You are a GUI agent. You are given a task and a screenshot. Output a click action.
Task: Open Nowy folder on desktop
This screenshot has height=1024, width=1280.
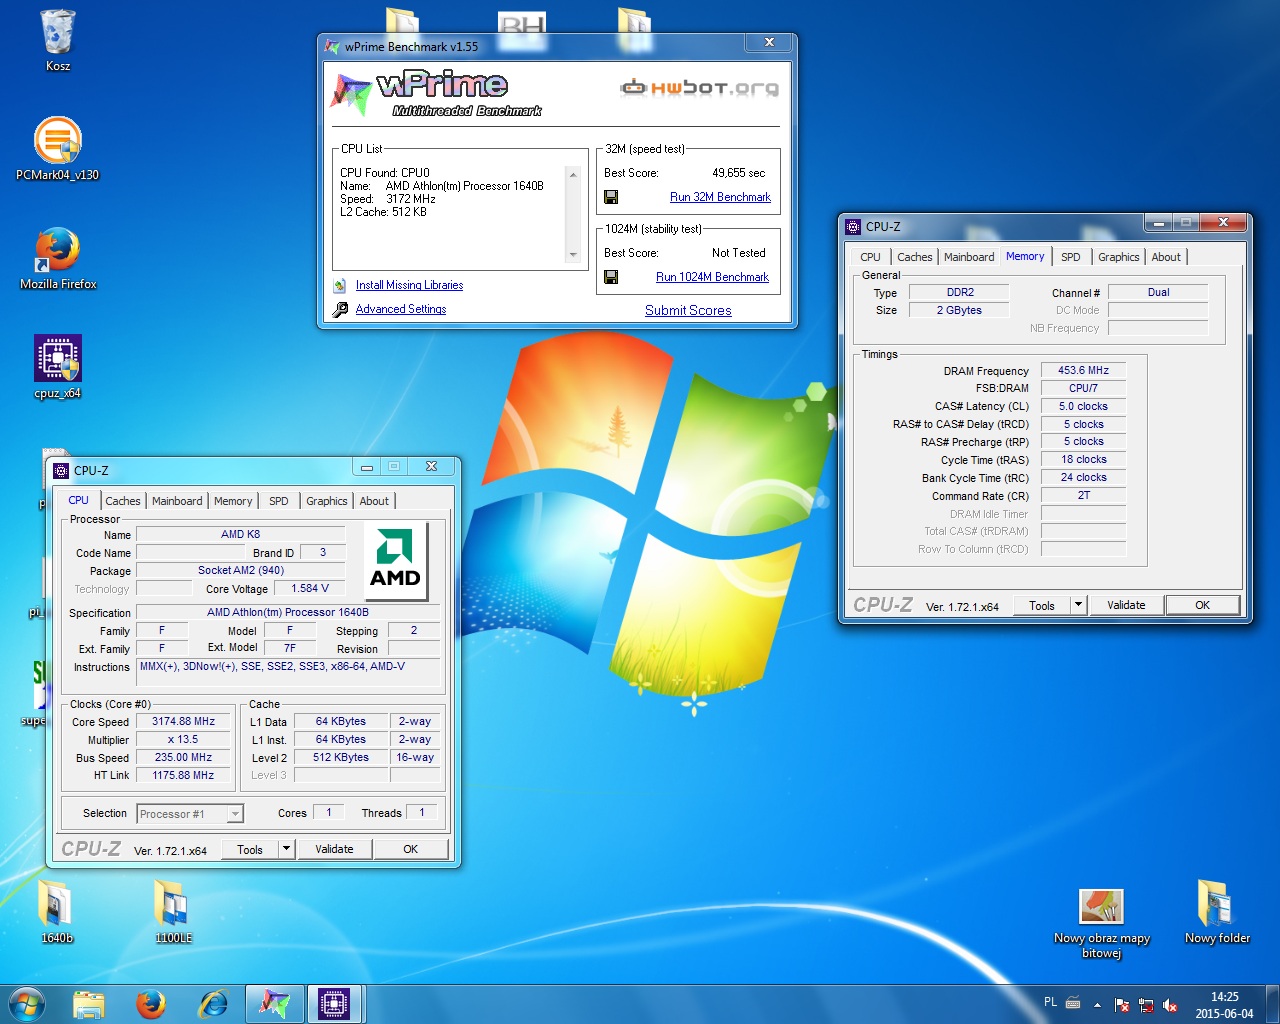[1217, 911]
